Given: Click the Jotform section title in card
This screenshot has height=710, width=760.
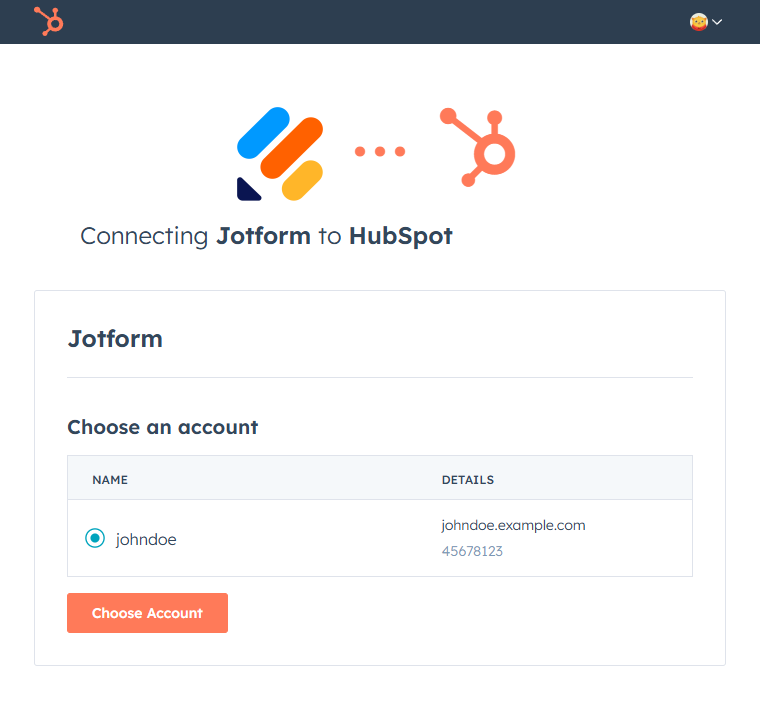Looking at the screenshot, I should click(115, 339).
